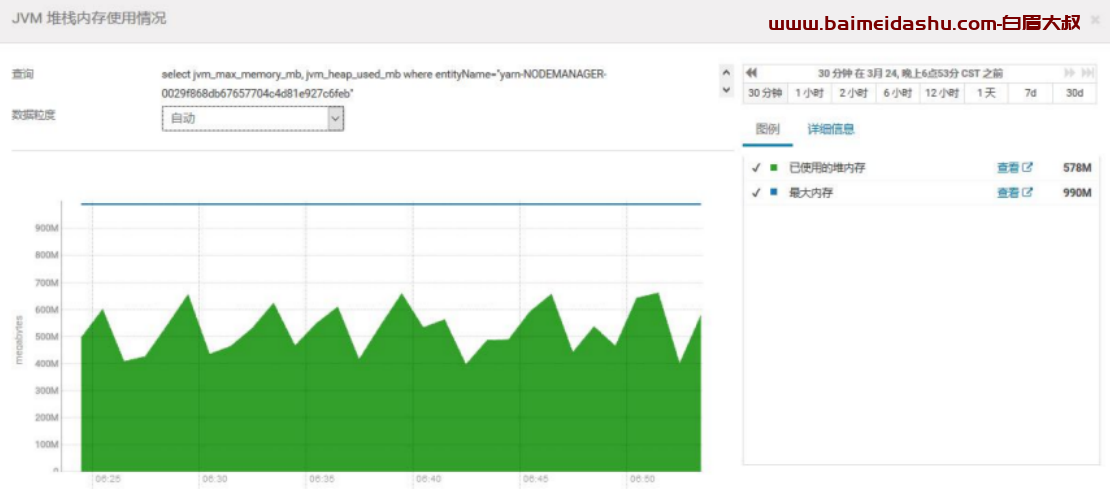The height and width of the screenshot is (501, 1110).
Task: Select the 30 分钟 time range
Action: click(765, 93)
